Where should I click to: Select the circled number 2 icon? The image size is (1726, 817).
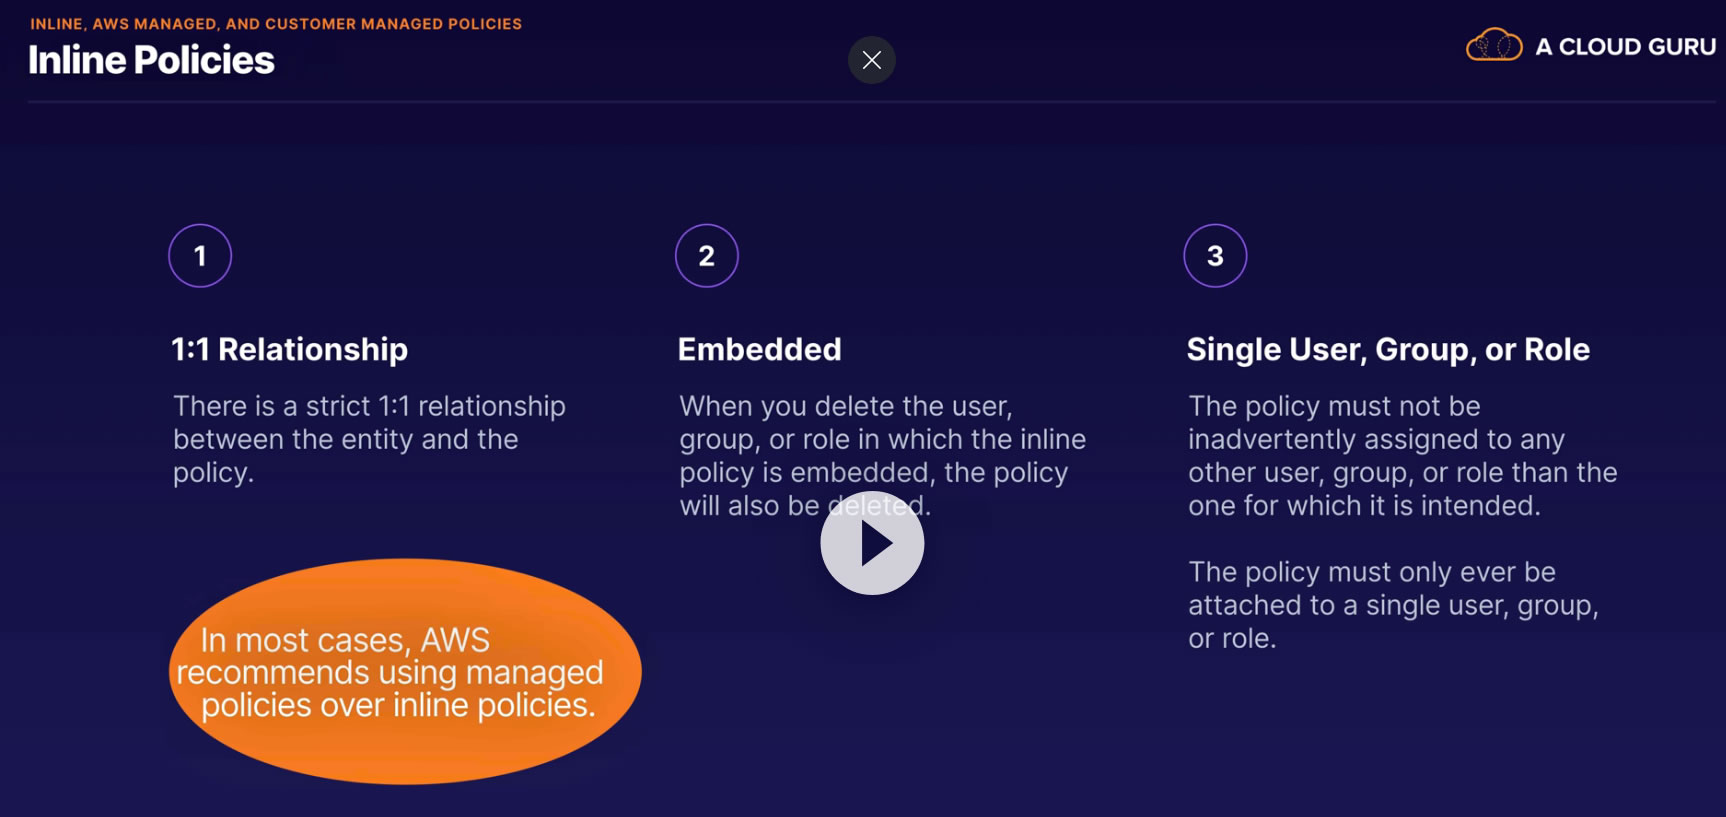[x=707, y=256]
